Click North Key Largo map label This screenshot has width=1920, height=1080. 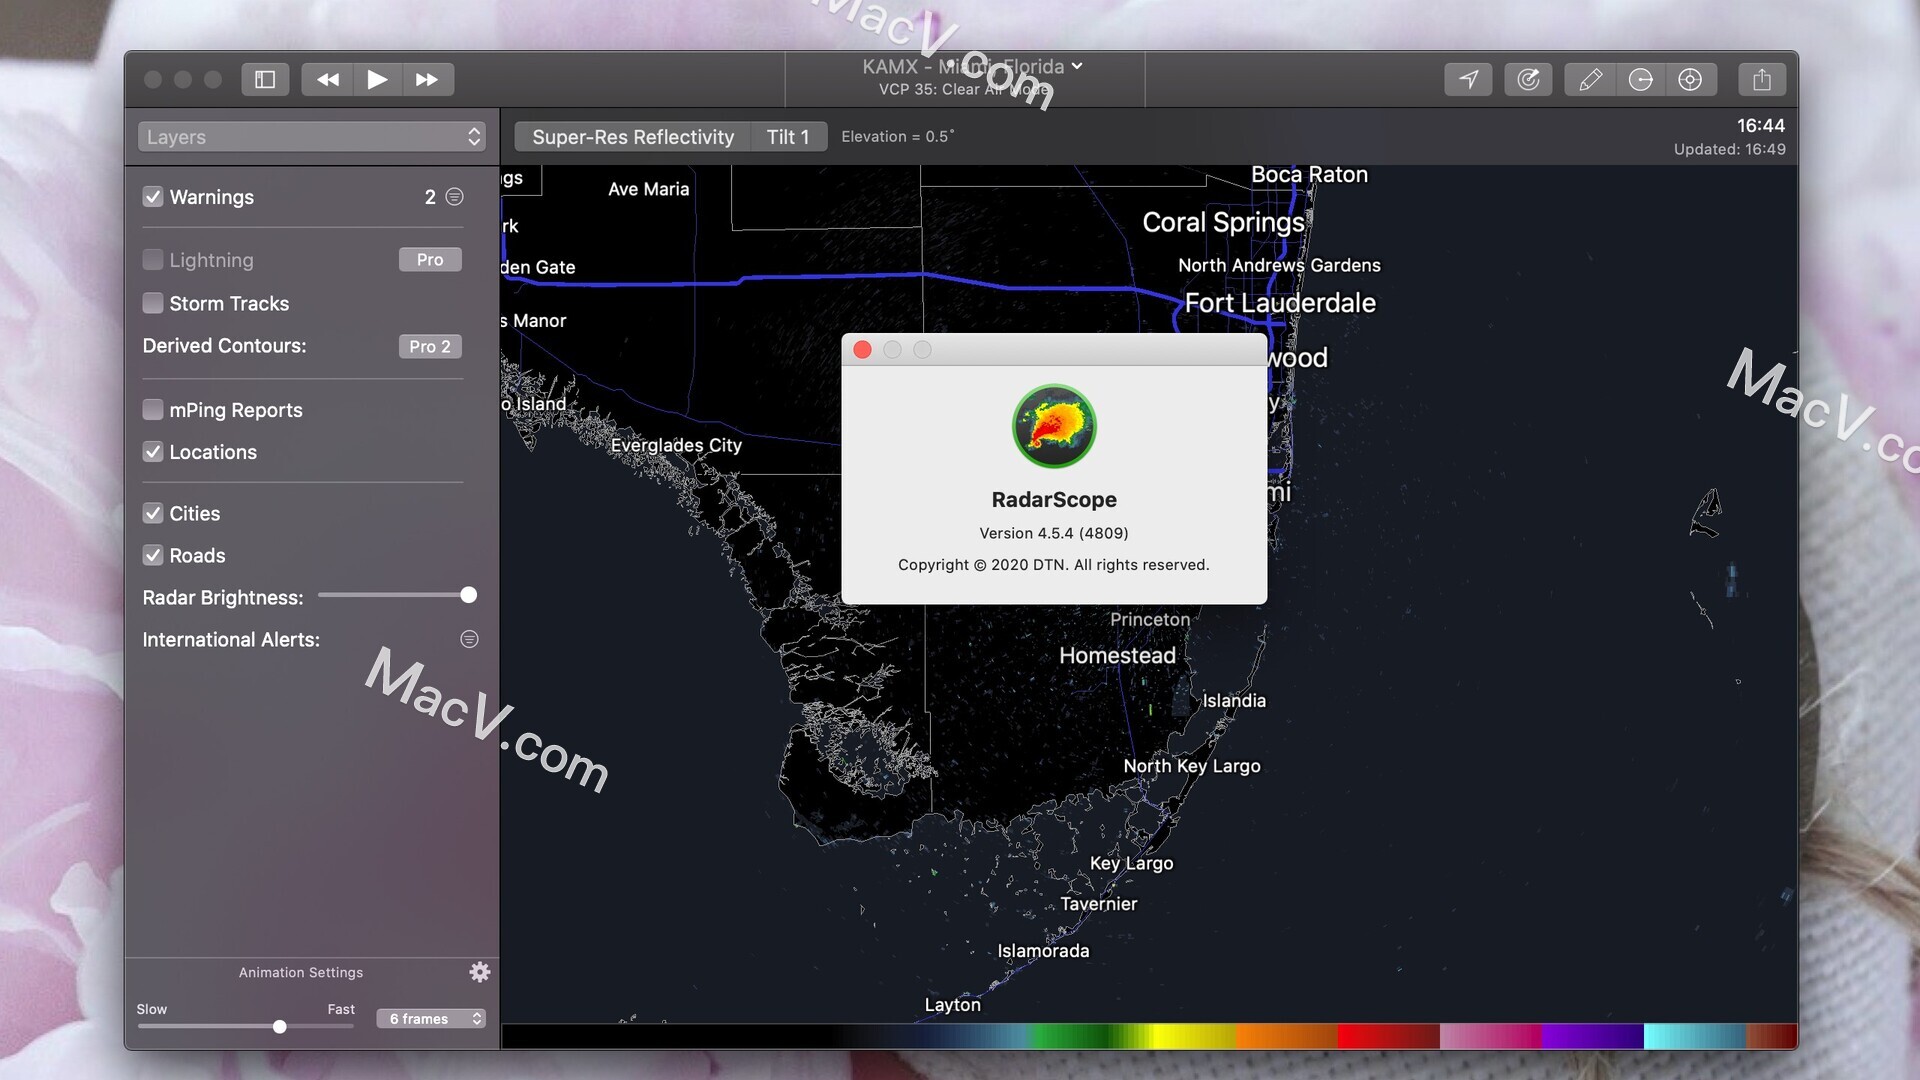1191,766
